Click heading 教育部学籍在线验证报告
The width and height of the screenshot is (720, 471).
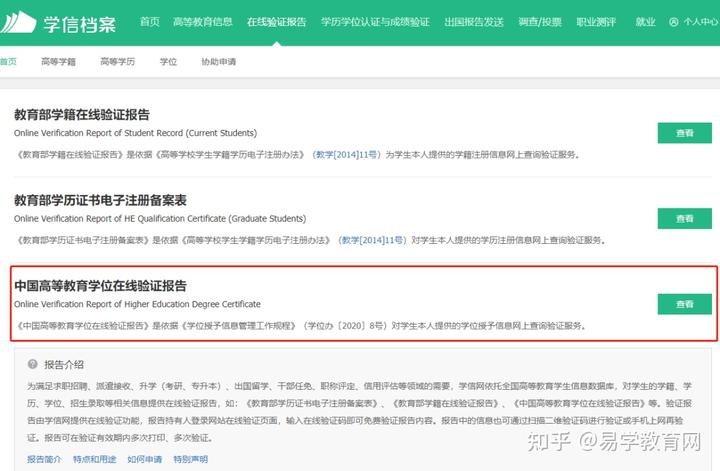pyautogui.click(x=82, y=114)
